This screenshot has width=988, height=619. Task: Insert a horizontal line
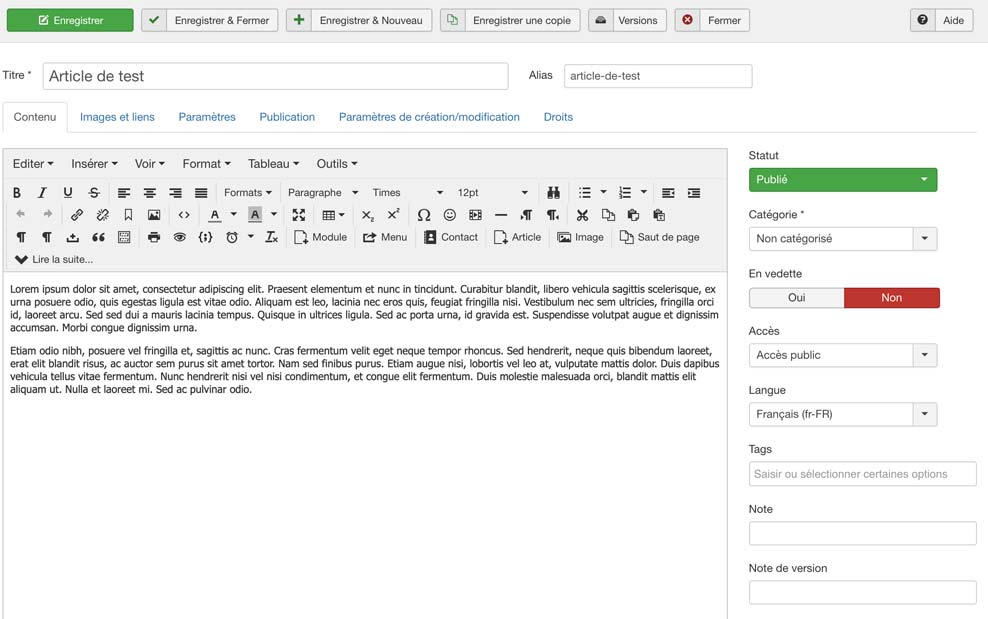(501, 215)
